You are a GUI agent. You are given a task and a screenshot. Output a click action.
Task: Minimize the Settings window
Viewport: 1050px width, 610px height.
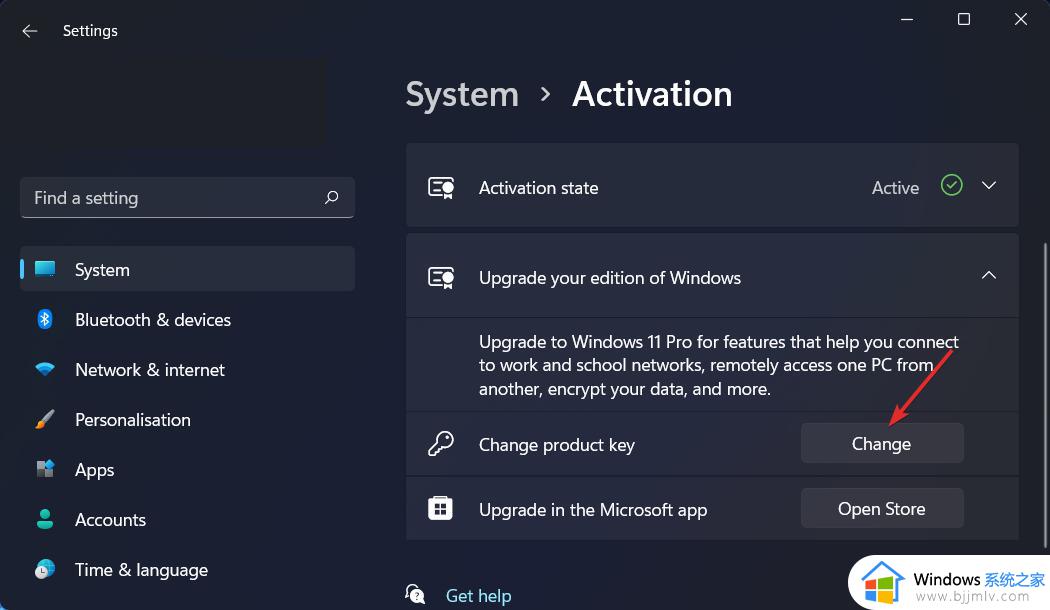pyautogui.click(x=907, y=19)
